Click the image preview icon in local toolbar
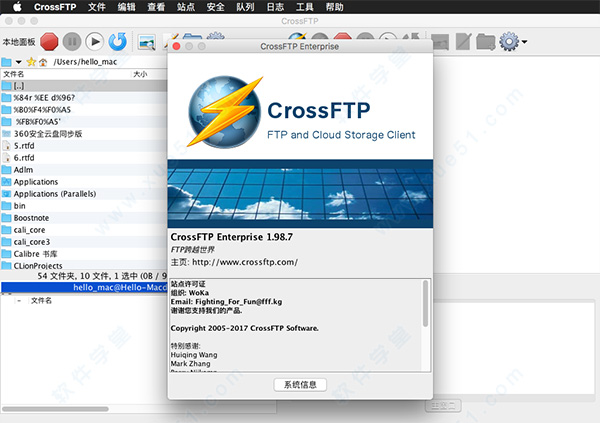Viewport: 600px width, 423px height. point(147,42)
